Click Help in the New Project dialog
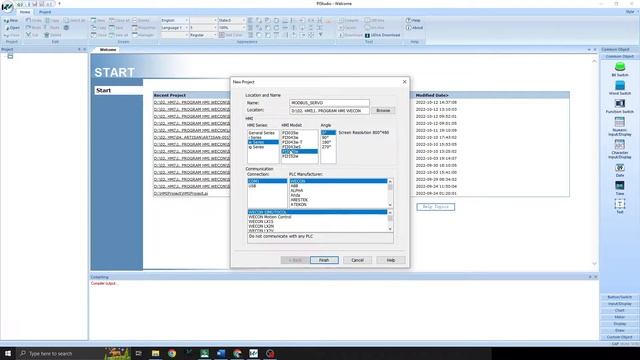Viewport: 640px width, 360px height. (391, 260)
